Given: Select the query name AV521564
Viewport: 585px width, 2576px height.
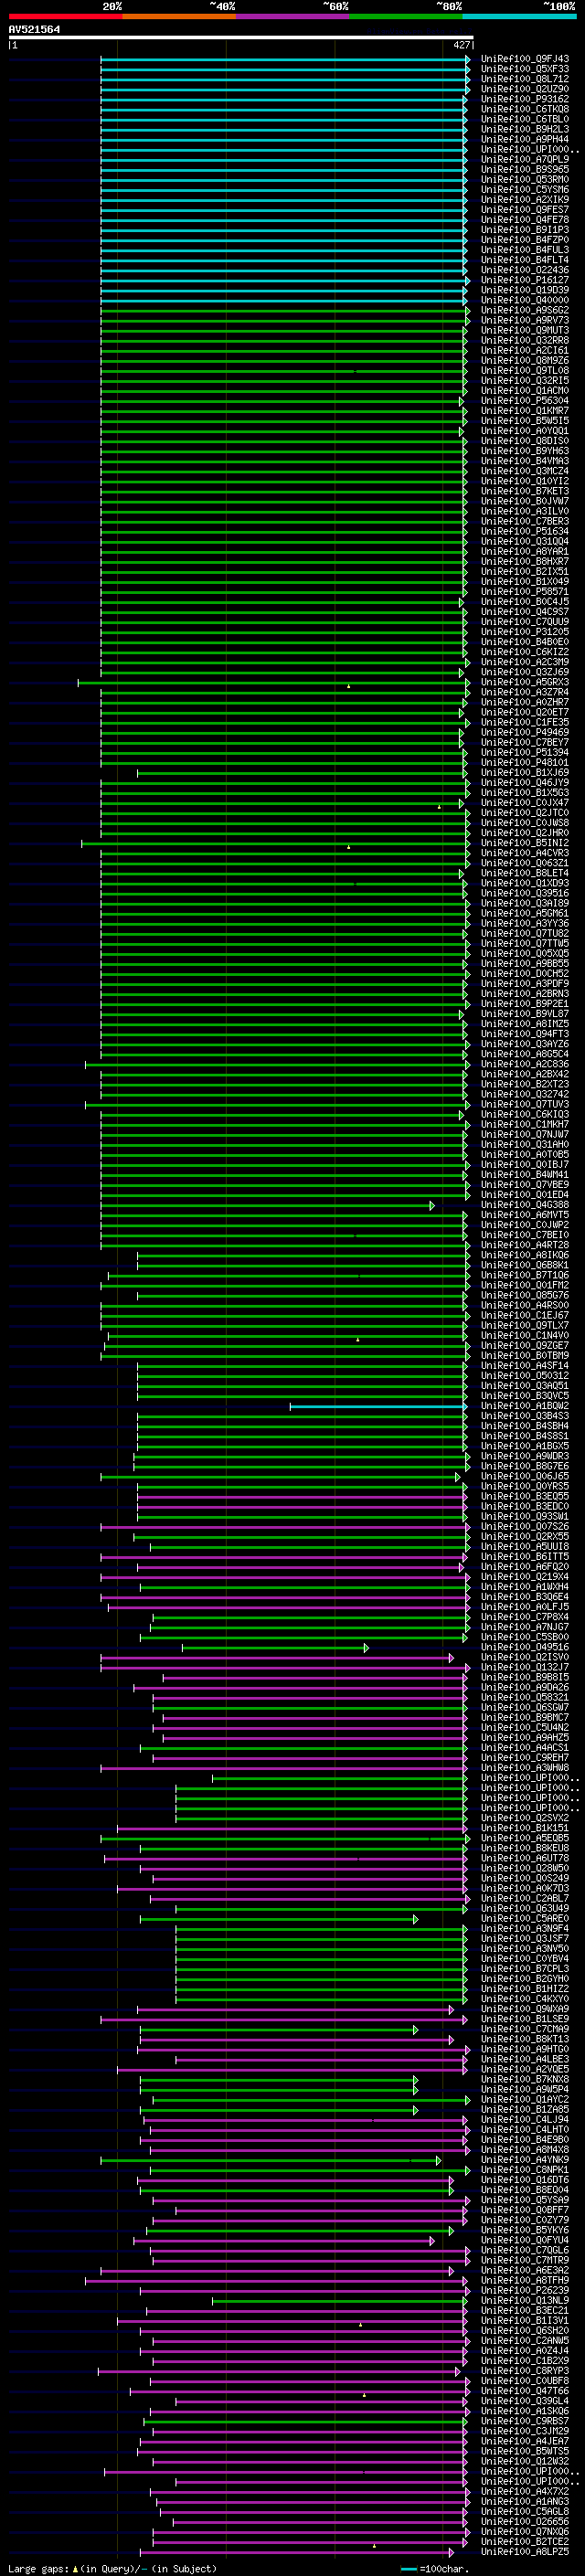Looking at the screenshot, I should (34, 30).
